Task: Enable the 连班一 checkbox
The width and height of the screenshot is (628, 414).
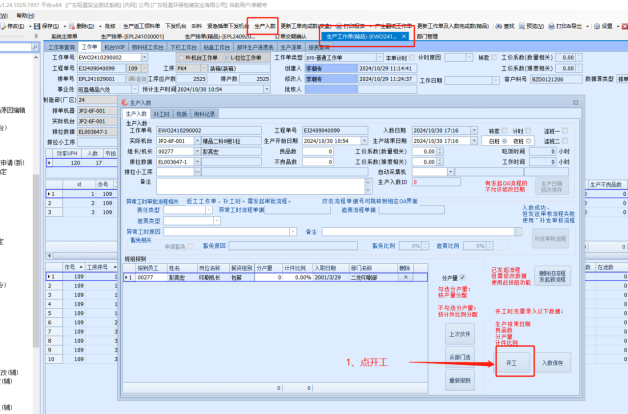Action: 565,131
